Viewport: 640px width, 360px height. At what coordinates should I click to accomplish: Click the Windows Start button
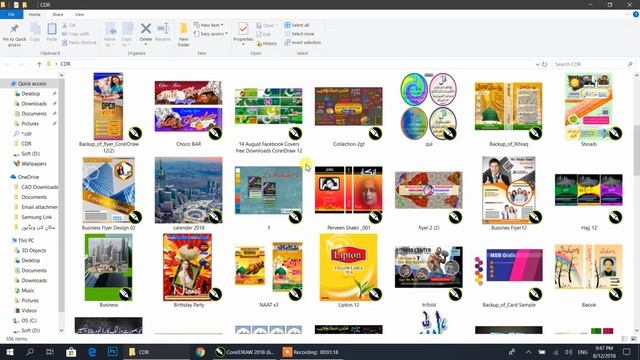(10, 352)
